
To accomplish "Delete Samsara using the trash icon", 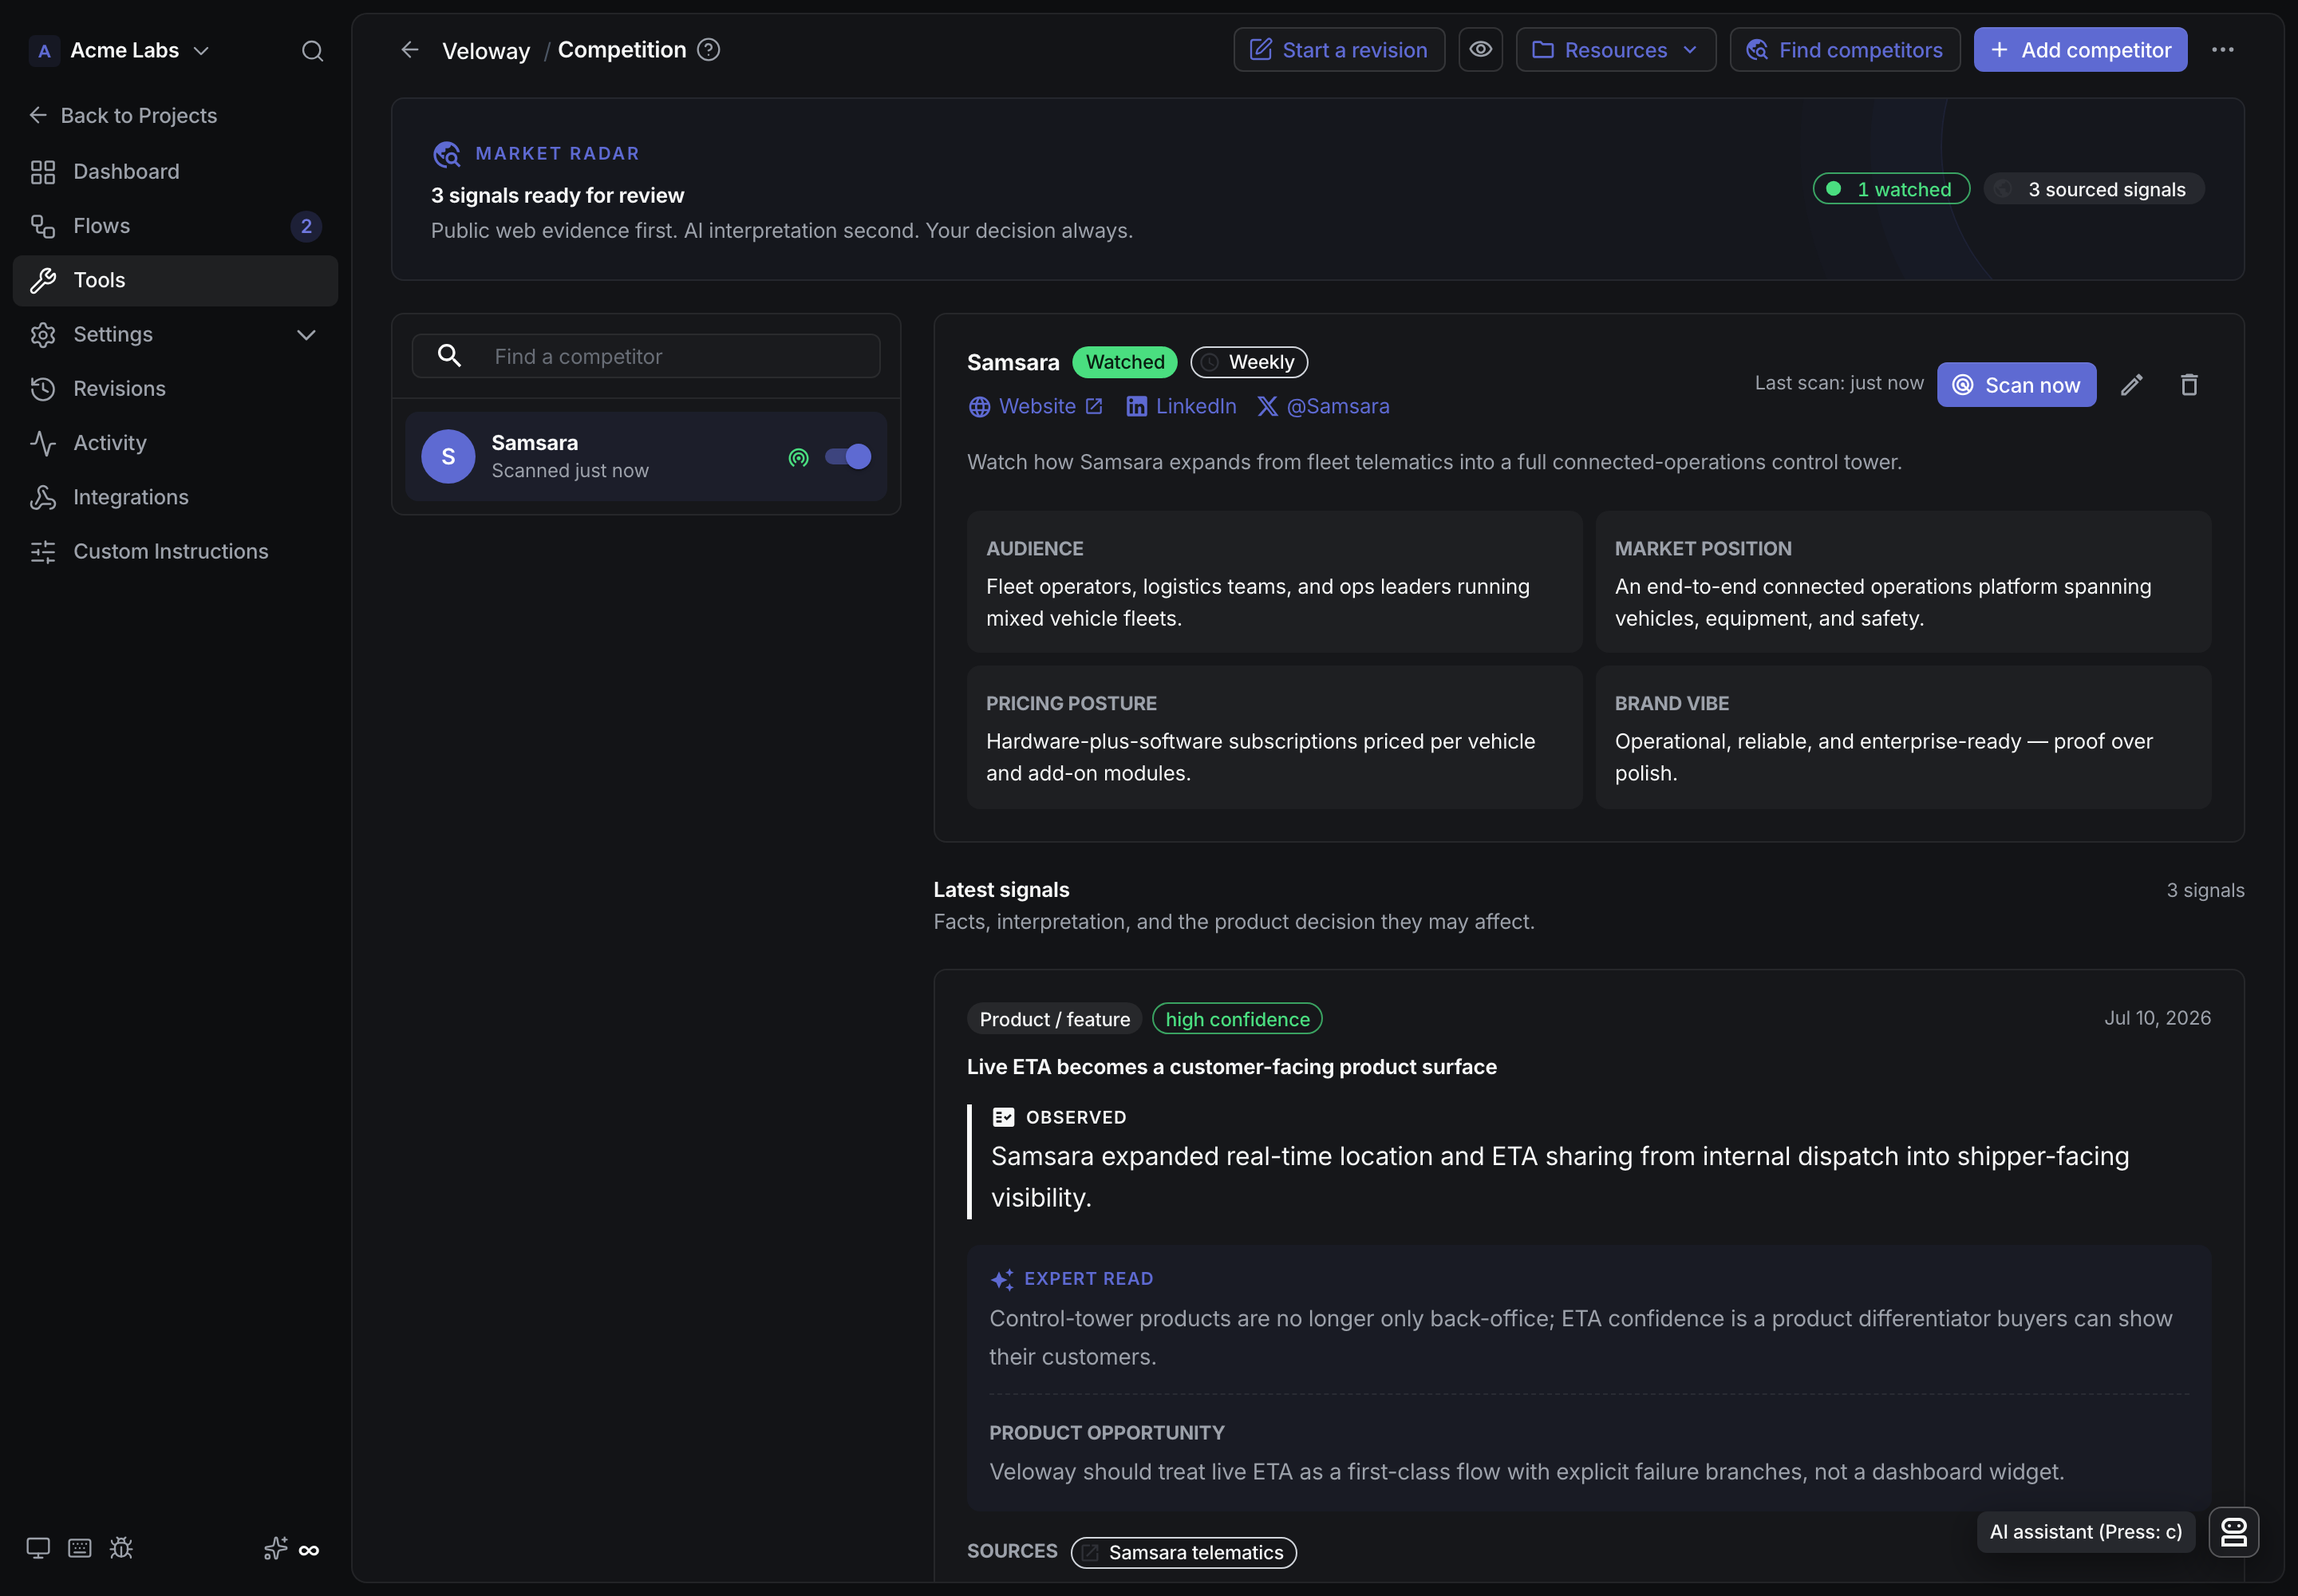I will [x=2189, y=385].
